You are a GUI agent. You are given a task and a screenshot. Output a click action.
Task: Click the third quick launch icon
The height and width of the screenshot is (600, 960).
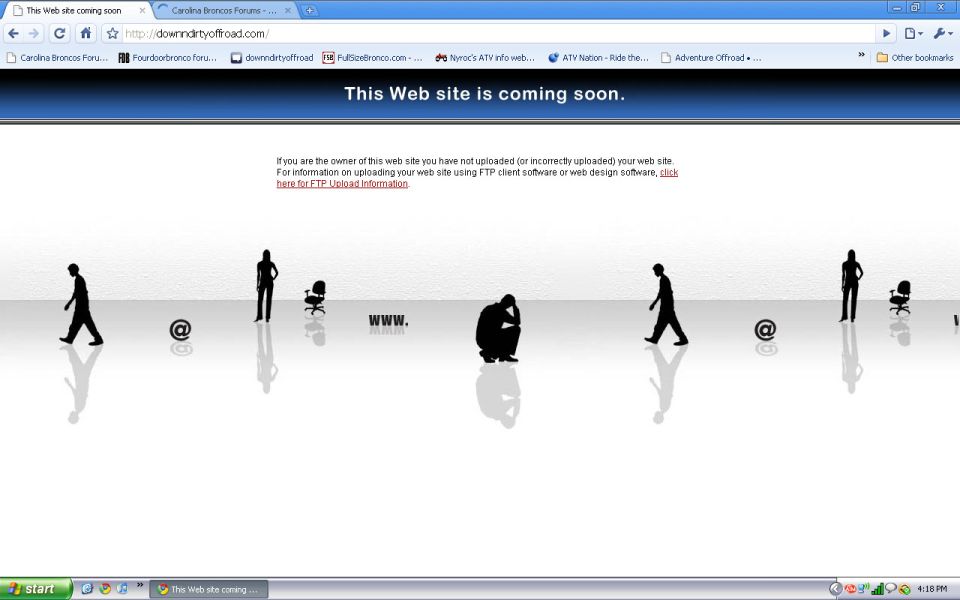point(122,589)
